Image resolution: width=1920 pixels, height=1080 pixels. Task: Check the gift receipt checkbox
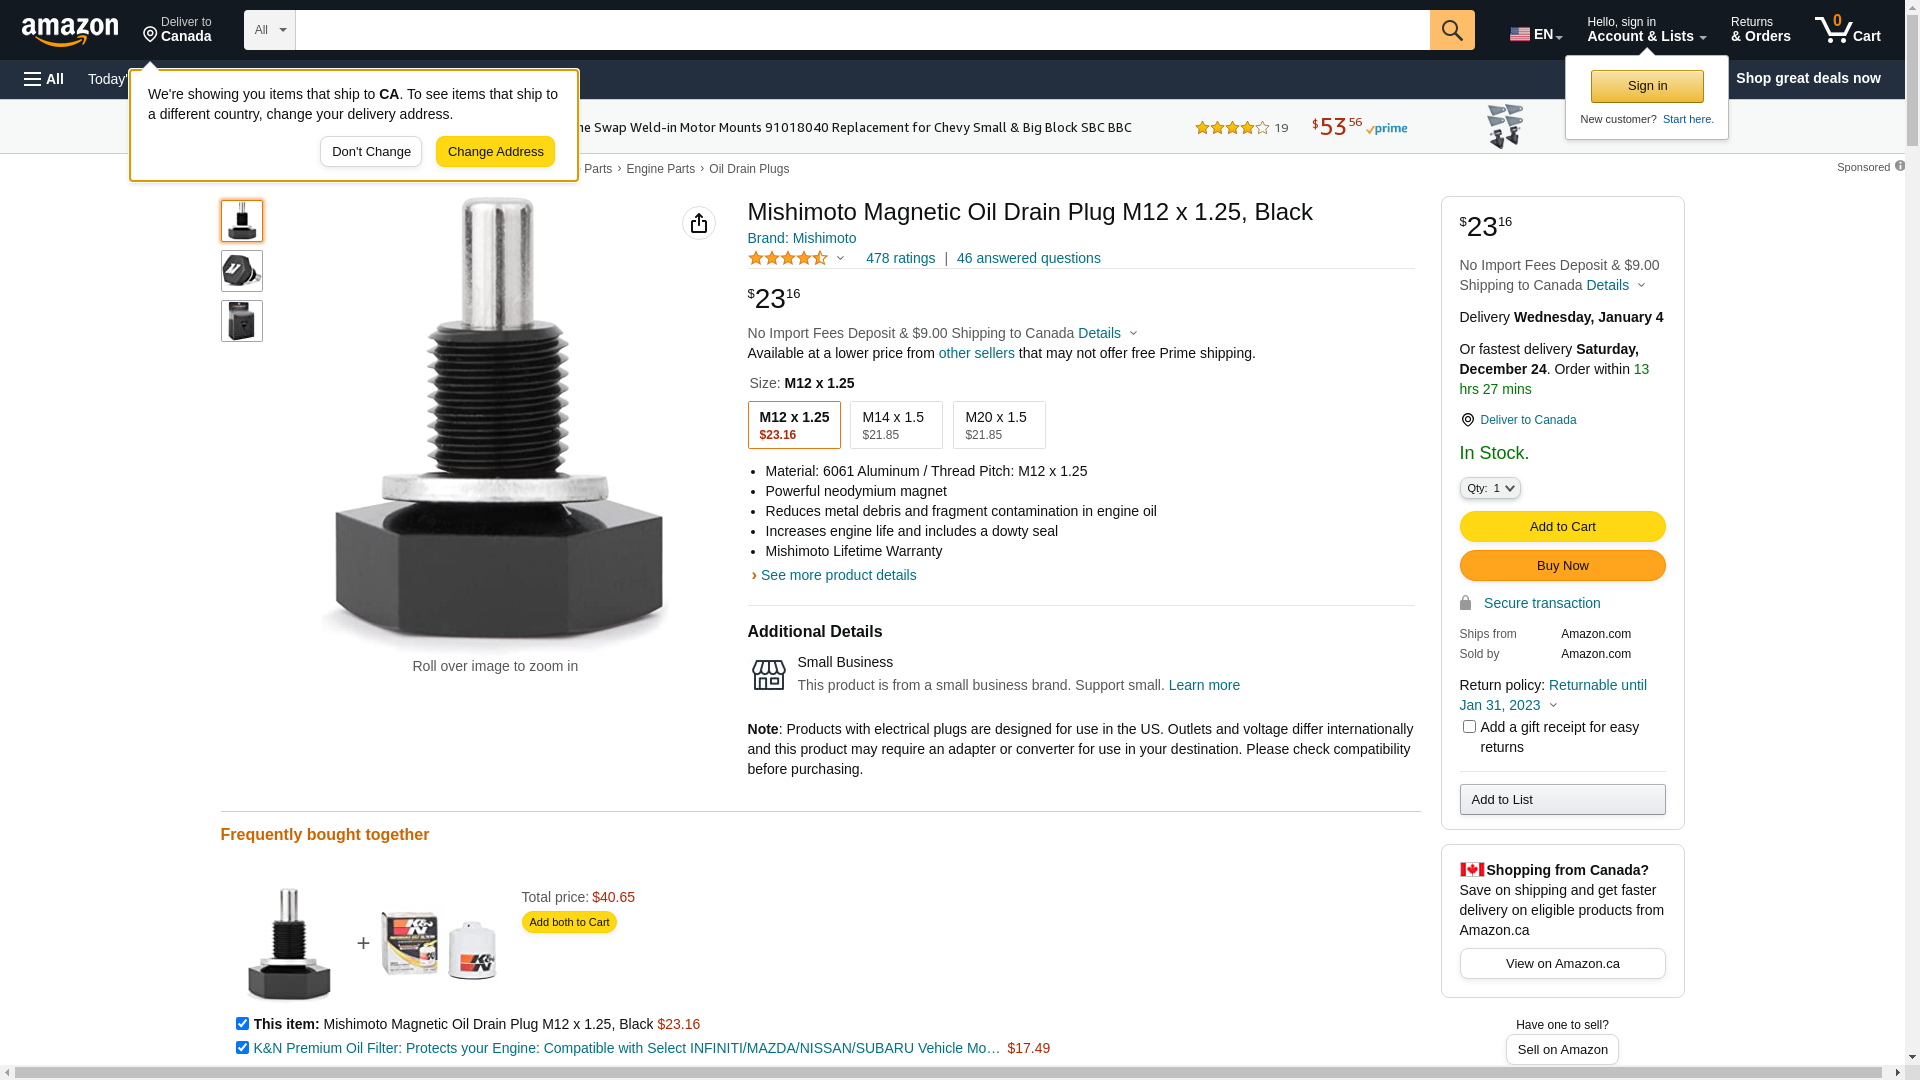[x=1469, y=727]
